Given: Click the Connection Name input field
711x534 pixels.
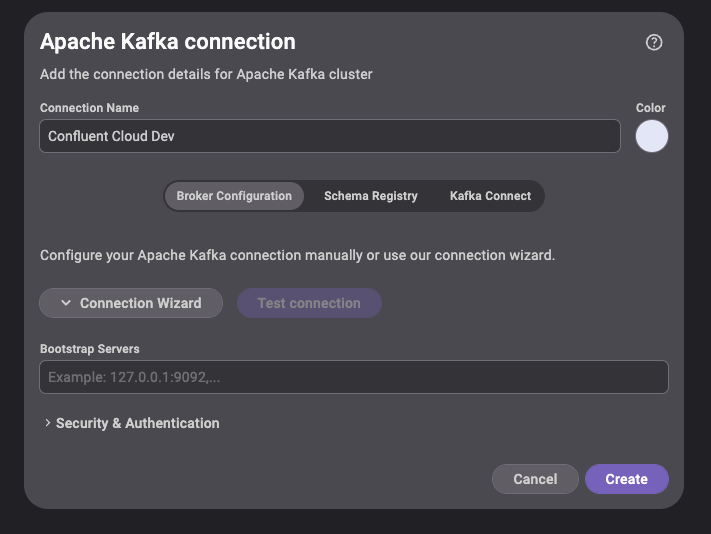Looking at the screenshot, I should [x=330, y=136].
